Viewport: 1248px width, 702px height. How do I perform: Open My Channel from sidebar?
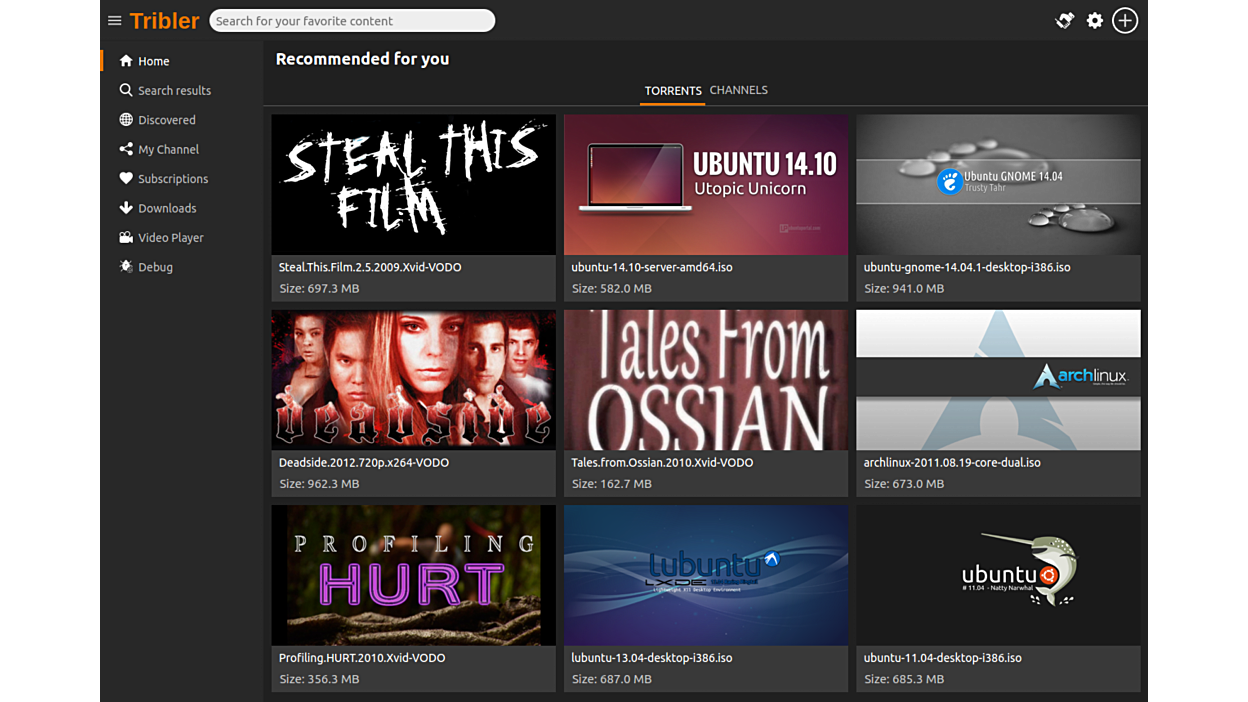pyautogui.click(x=168, y=149)
